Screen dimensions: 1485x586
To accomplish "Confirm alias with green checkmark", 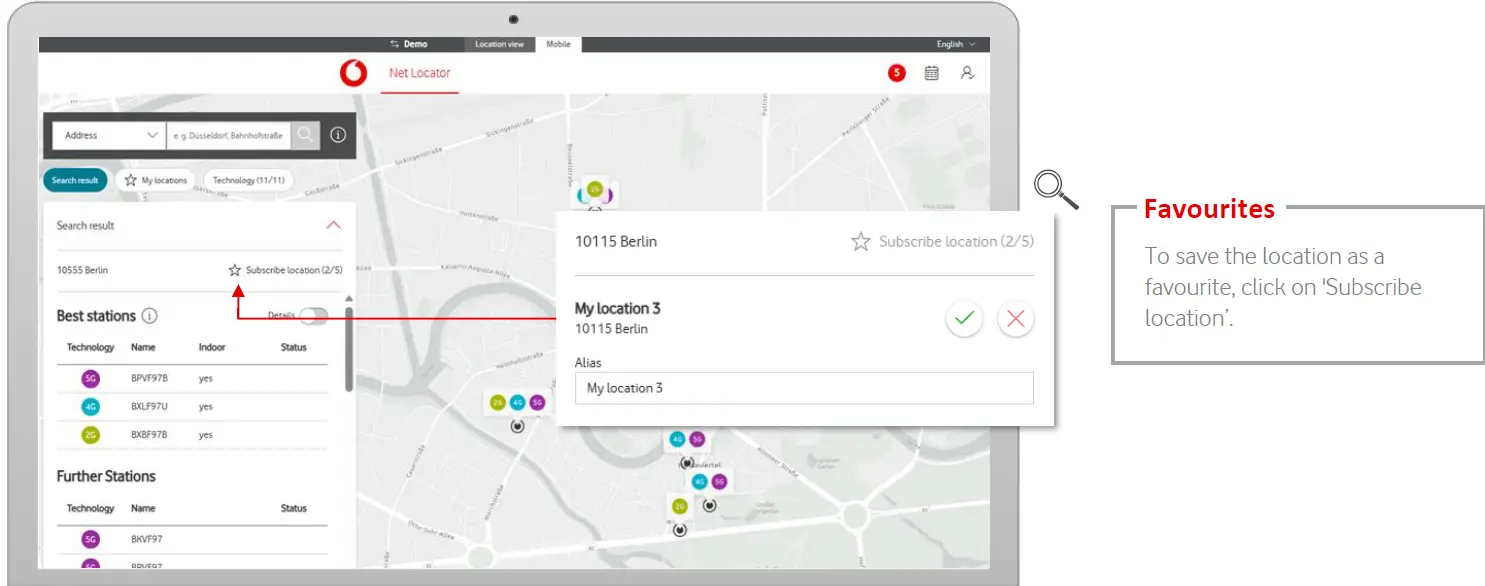I will click(964, 319).
